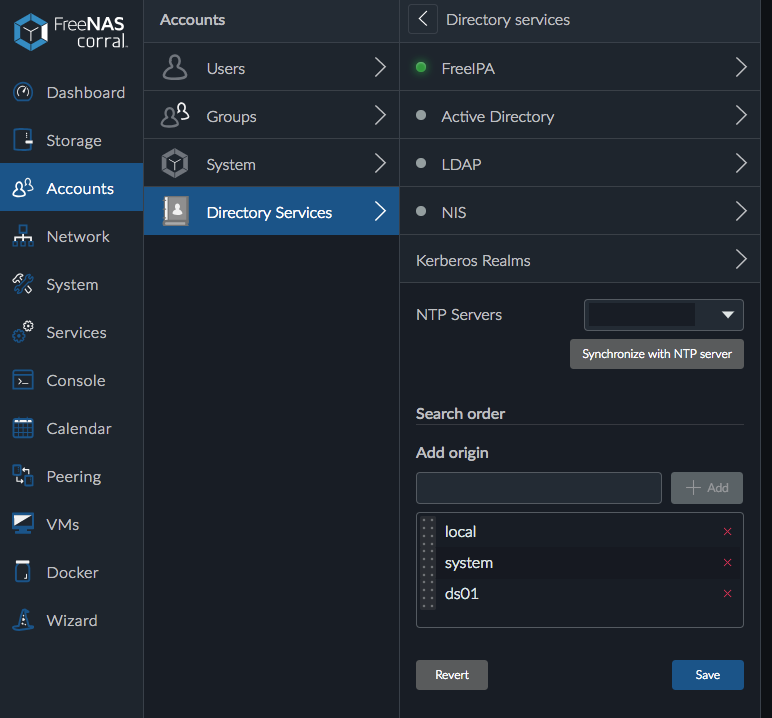The height and width of the screenshot is (718, 772).
Task: Click the Users person icon
Action: [175, 67]
